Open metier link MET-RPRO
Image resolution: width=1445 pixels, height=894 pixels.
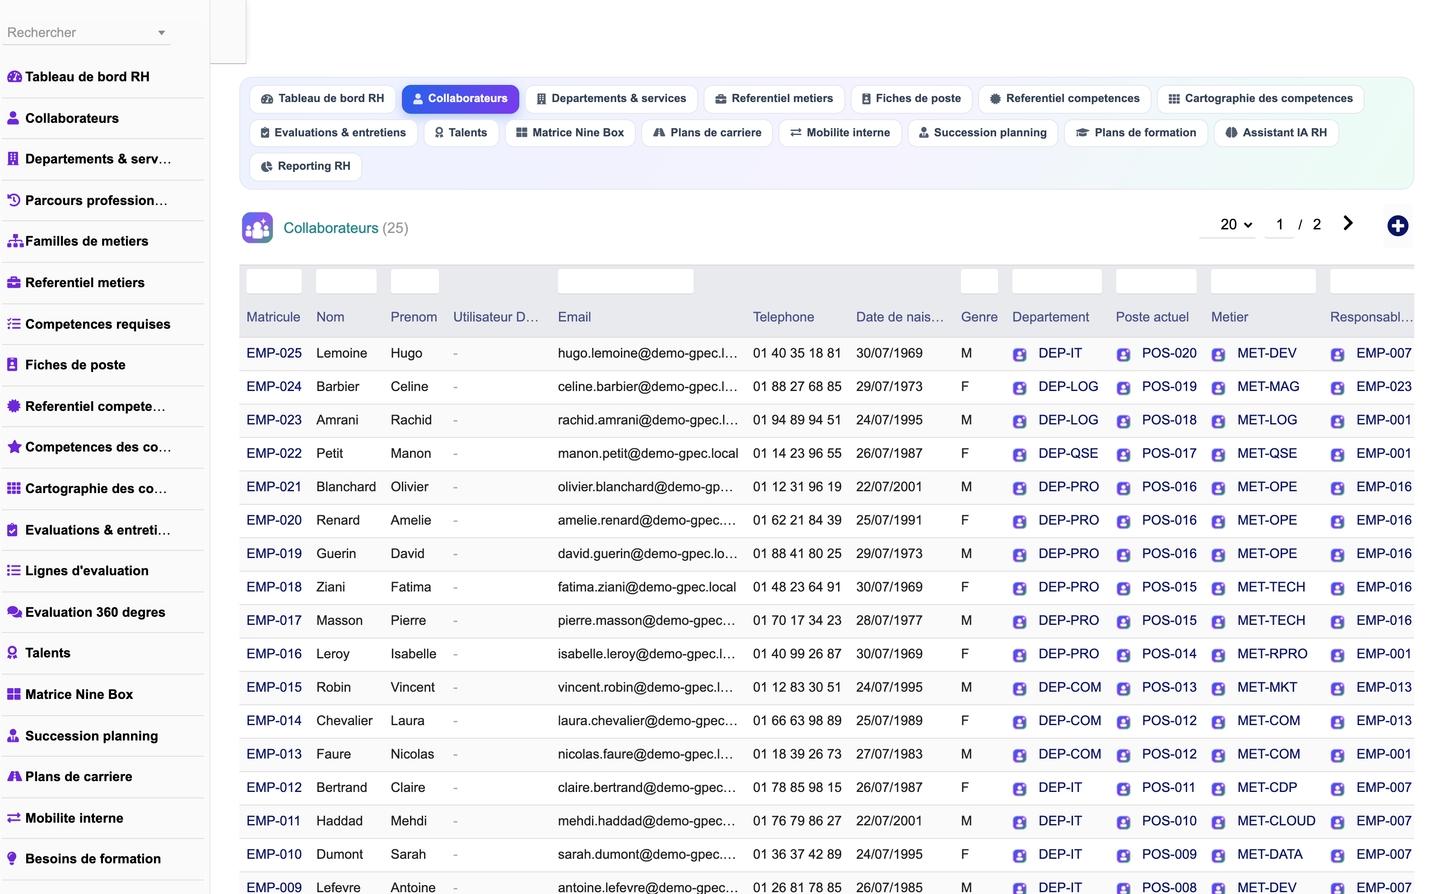tap(1272, 654)
